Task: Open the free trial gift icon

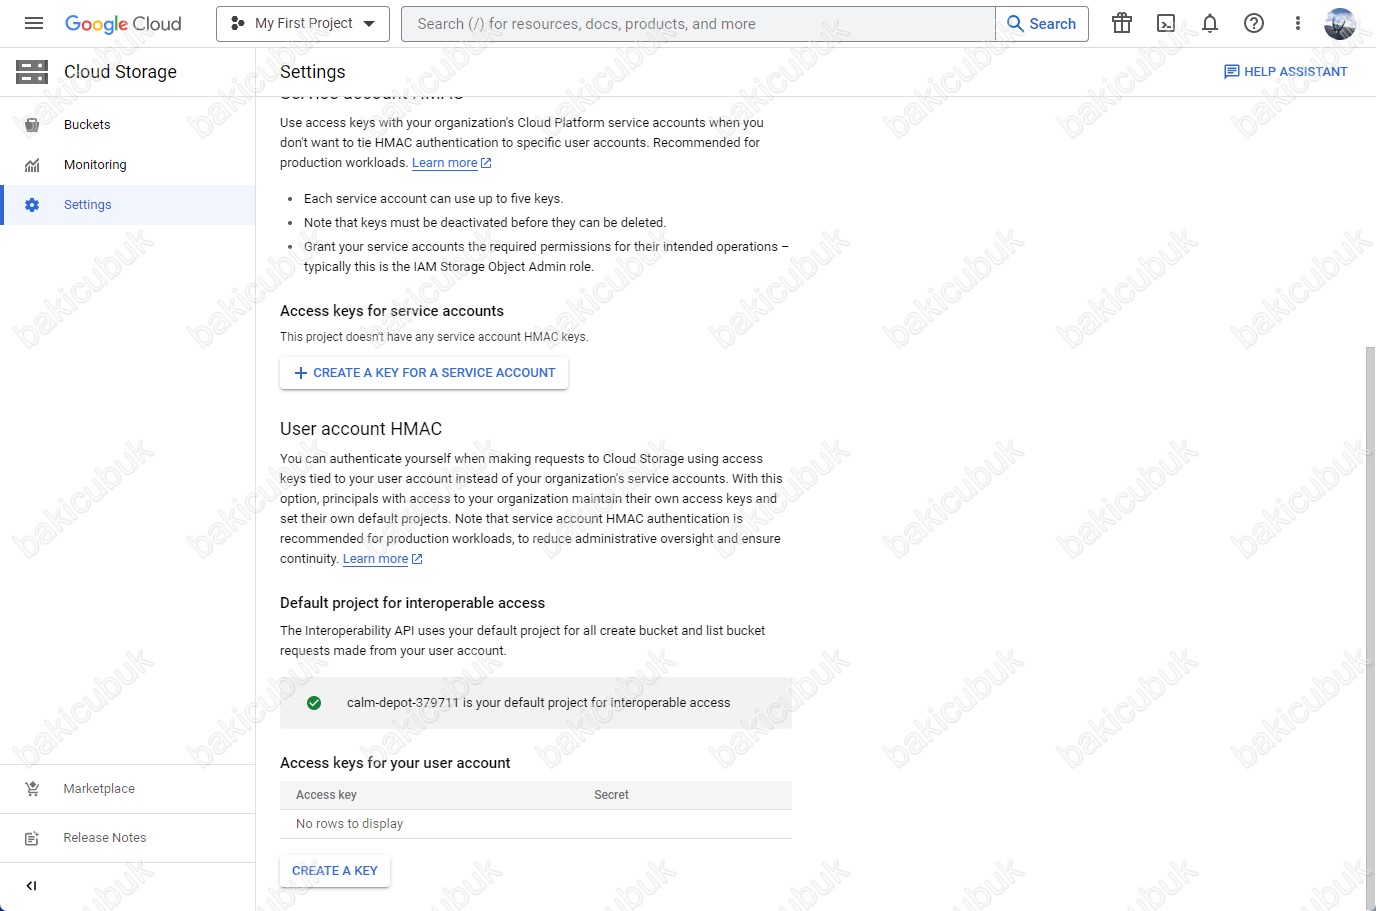Action: click(x=1122, y=23)
